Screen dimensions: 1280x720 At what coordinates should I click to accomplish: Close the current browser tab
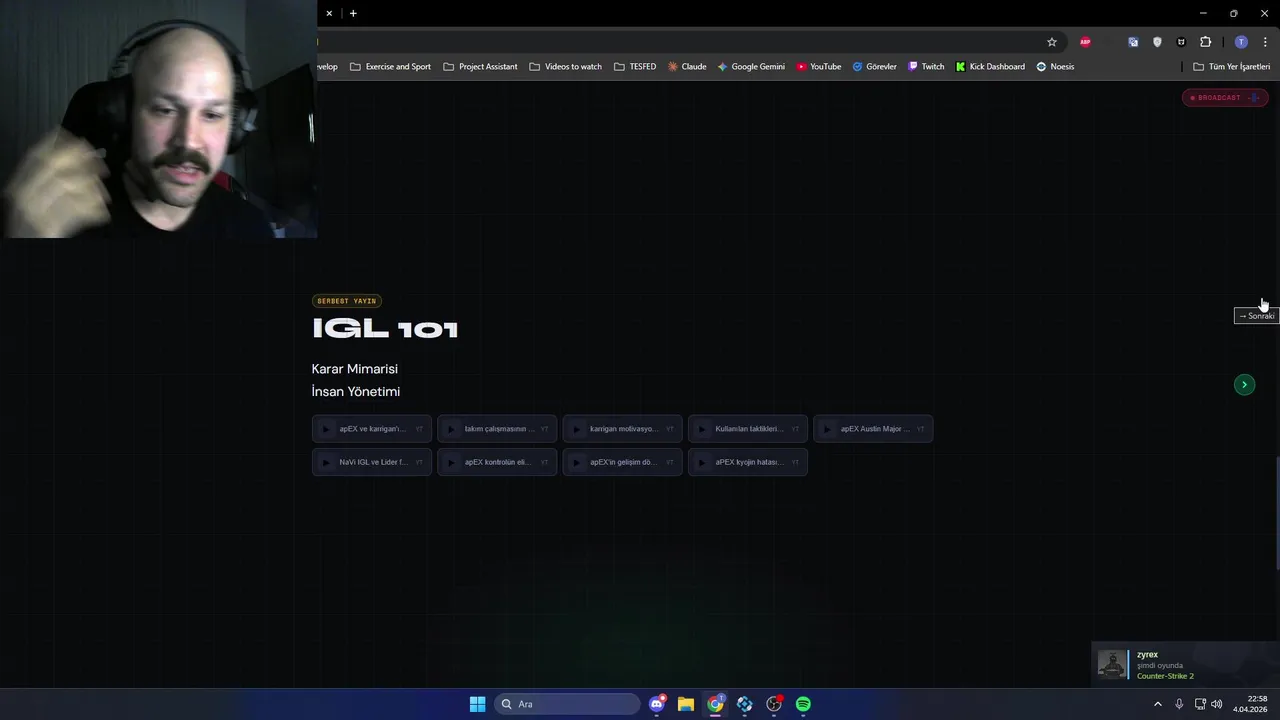click(x=329, y=13)
